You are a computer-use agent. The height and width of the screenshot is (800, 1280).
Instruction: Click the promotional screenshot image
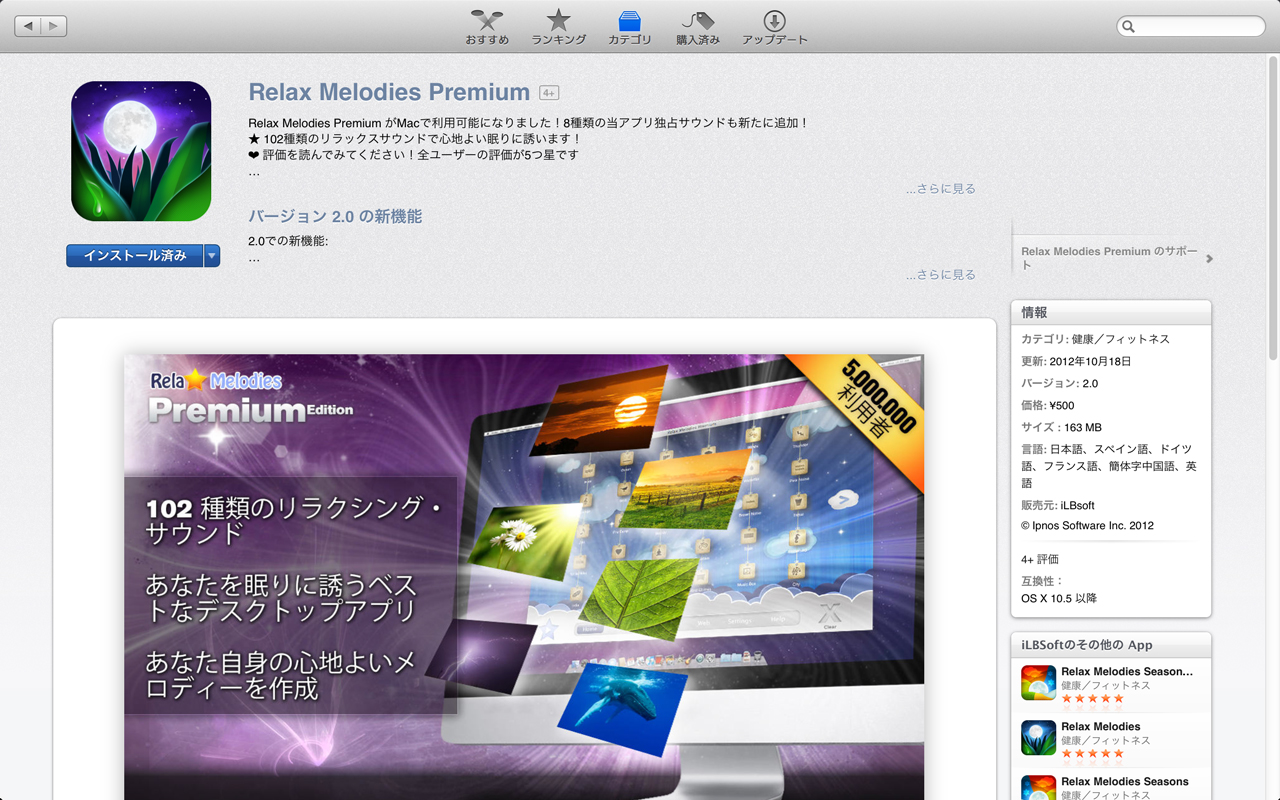pyautogui.click(x=524, y=577)
